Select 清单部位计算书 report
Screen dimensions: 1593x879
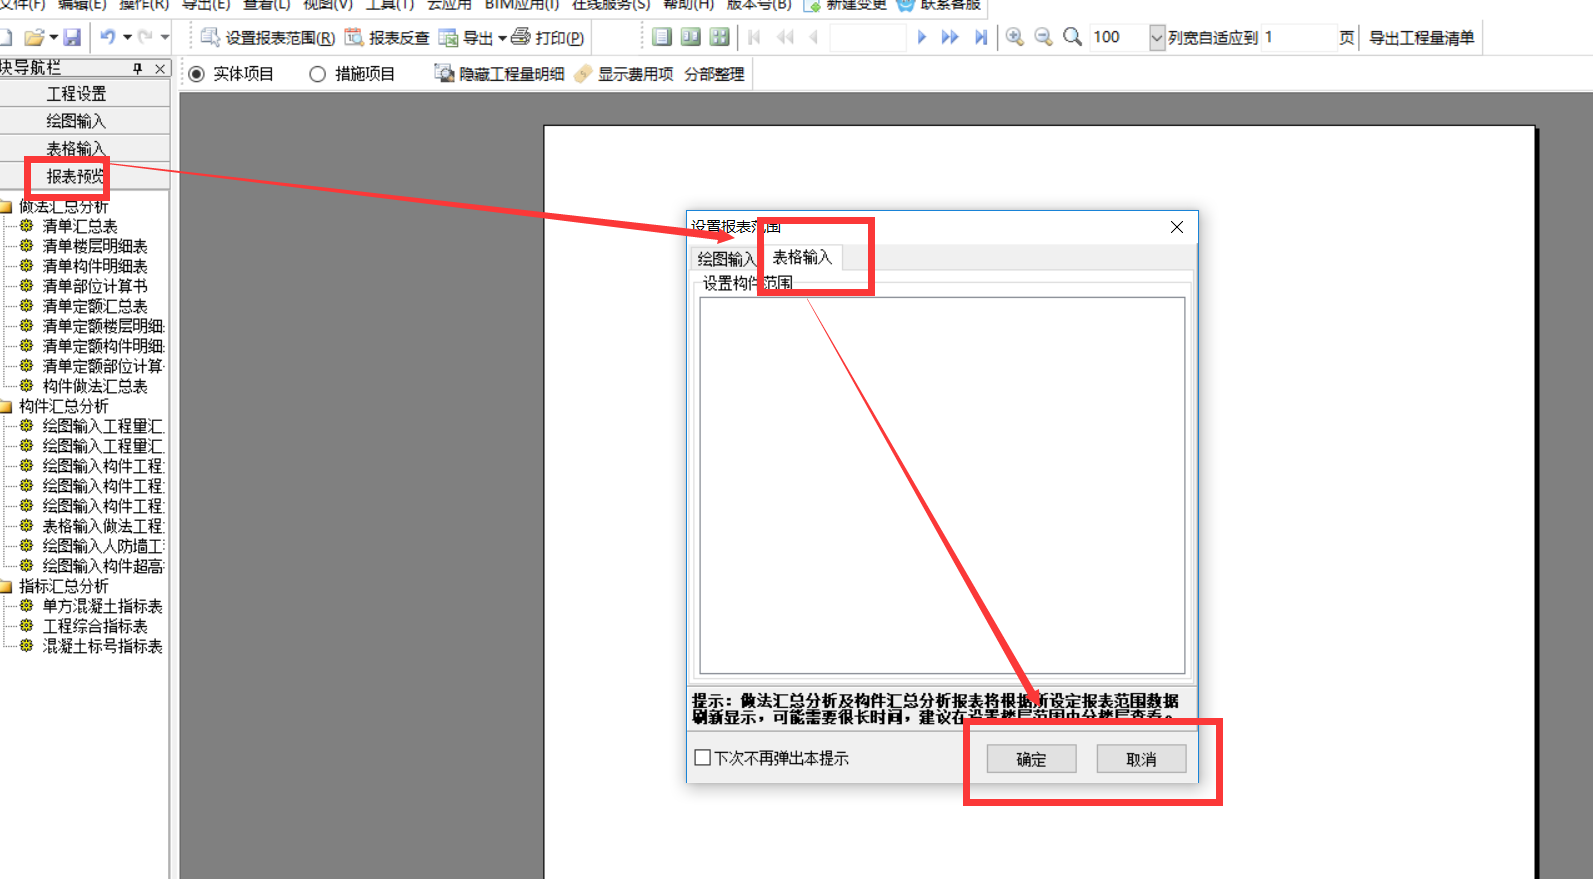point(95,286)
